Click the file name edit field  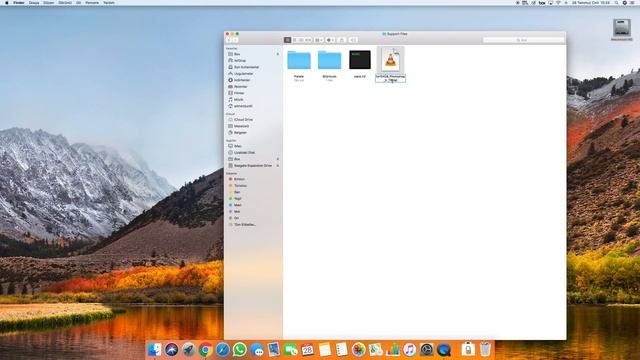click(391, 78)
